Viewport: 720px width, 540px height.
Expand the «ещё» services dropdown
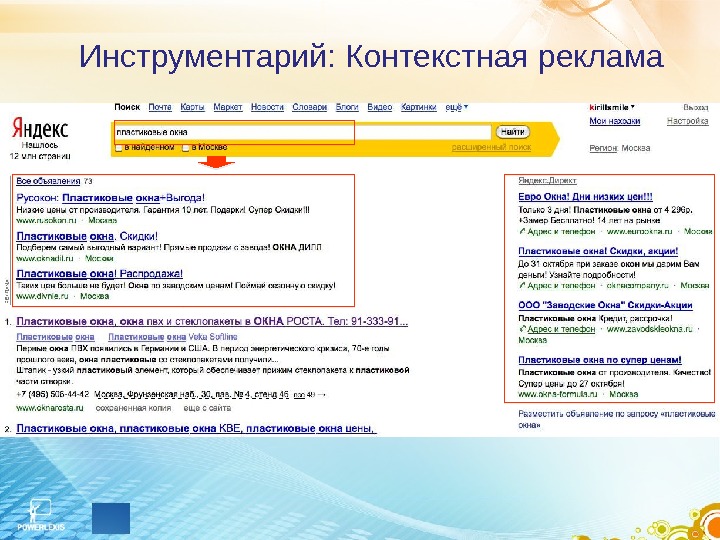pos(456,107)
